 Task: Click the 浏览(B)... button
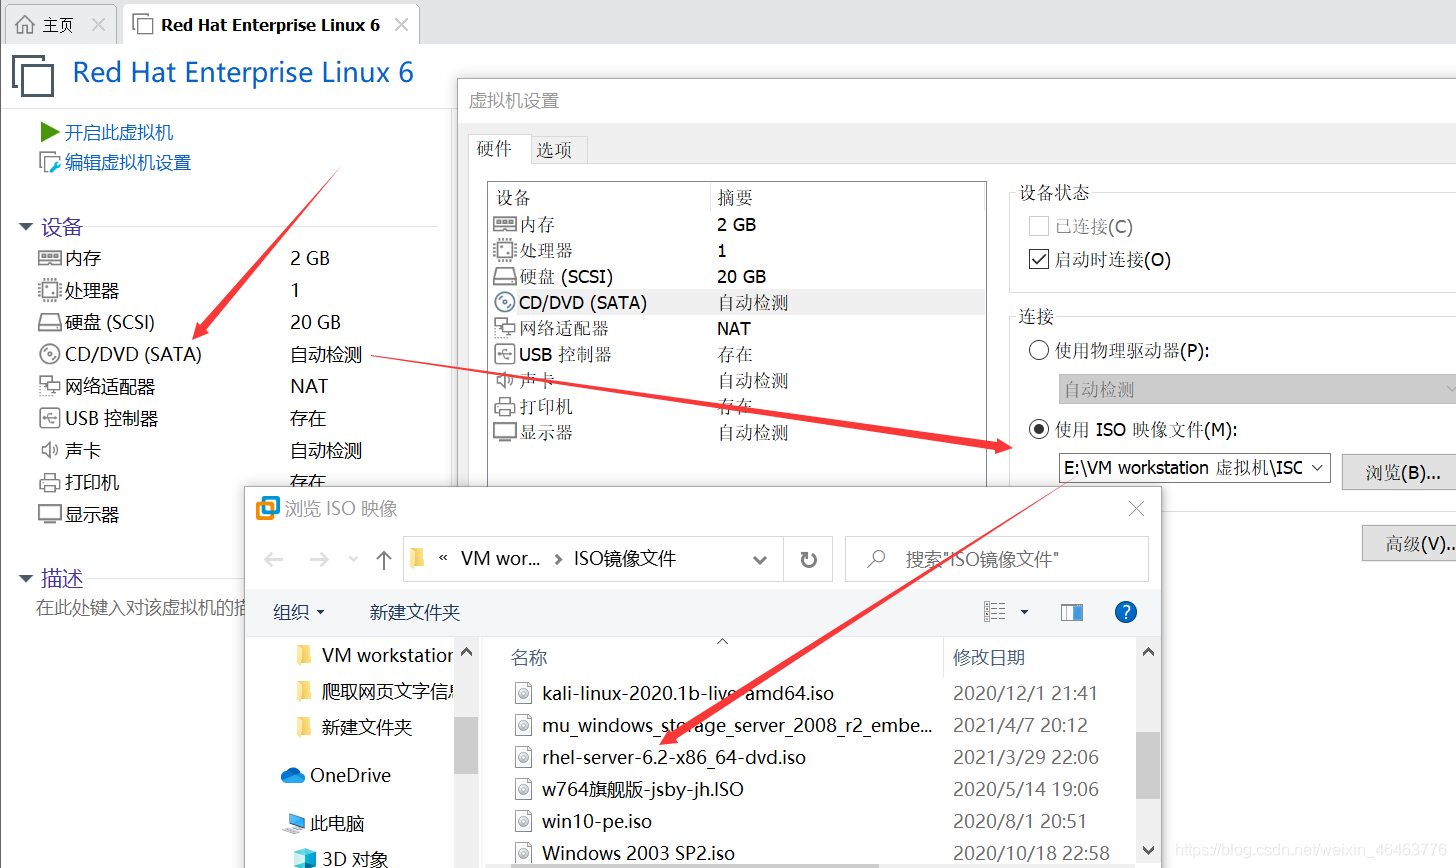[x=1403, y=472]
